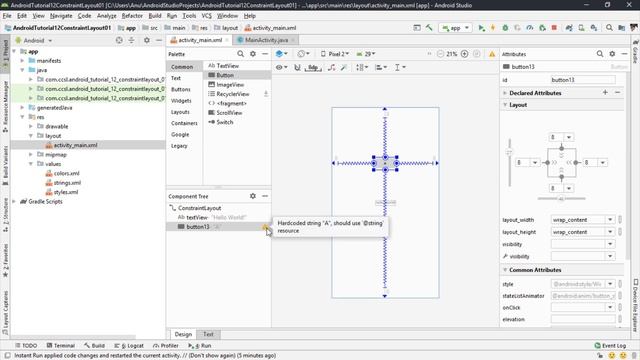Zoom out the design surface minus icon
This screenshot has width=640, height=360.
coord(440,54)
